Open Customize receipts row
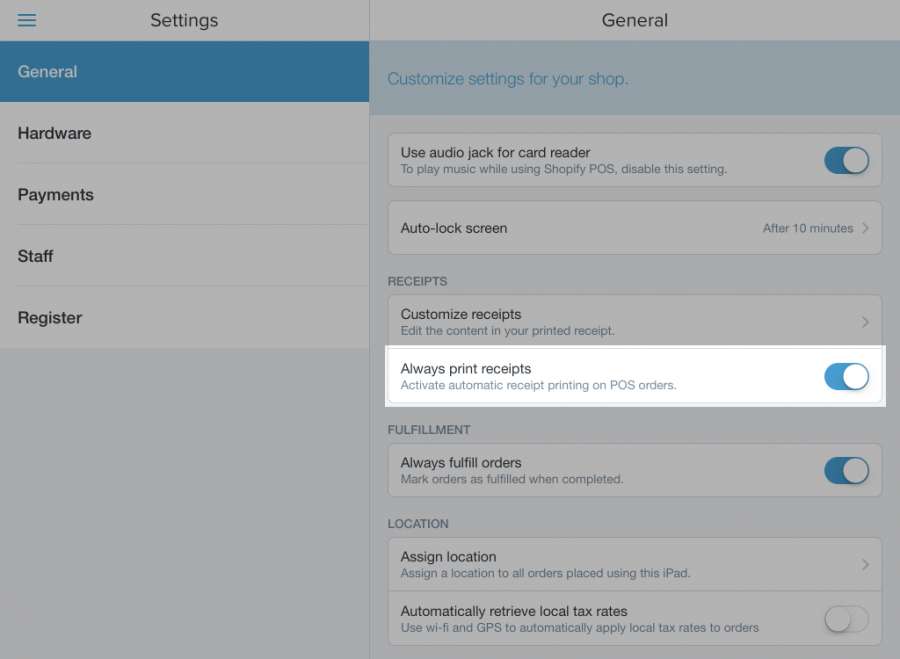This screenshot has width=900, height=659. click(x=635, y=322)
